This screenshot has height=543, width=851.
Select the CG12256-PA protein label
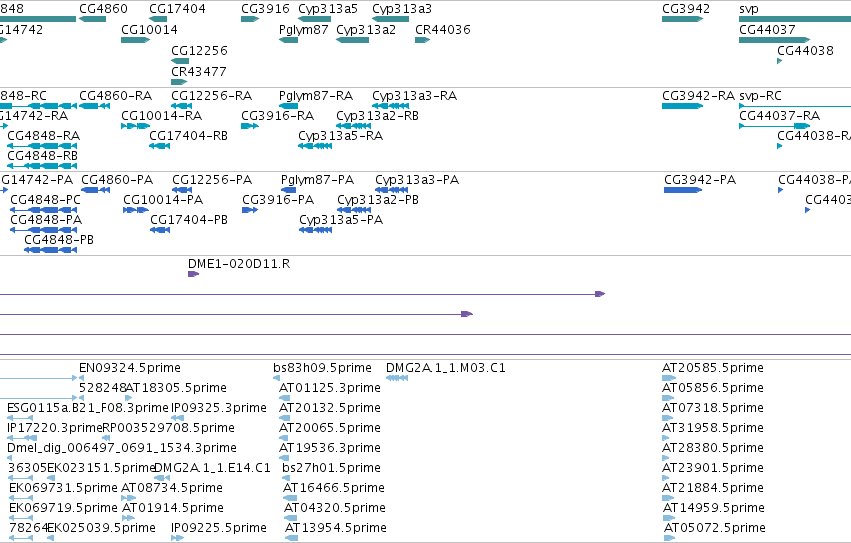point(212,180)
